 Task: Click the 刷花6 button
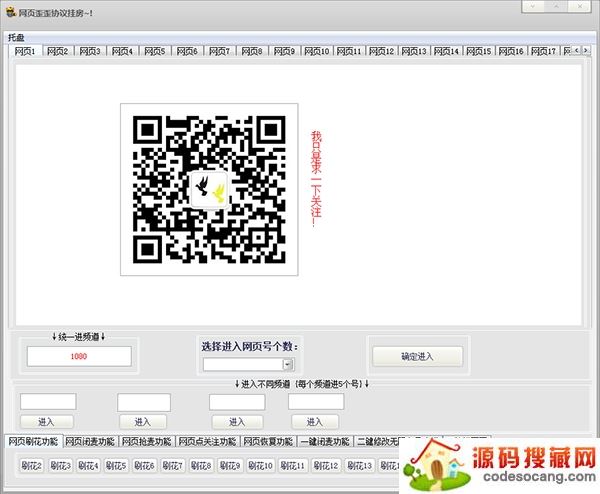[x=144, y=466]
